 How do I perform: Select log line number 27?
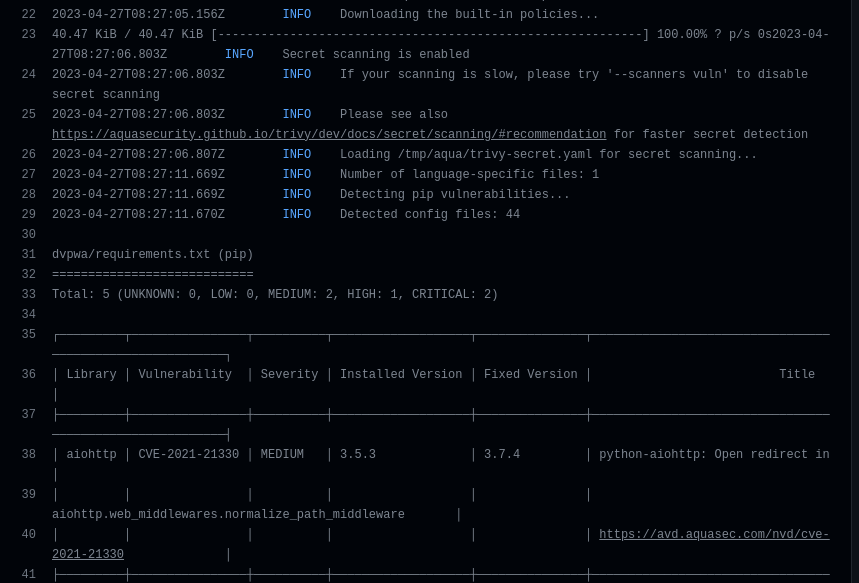pyautogui.click(x=28, y=174)
